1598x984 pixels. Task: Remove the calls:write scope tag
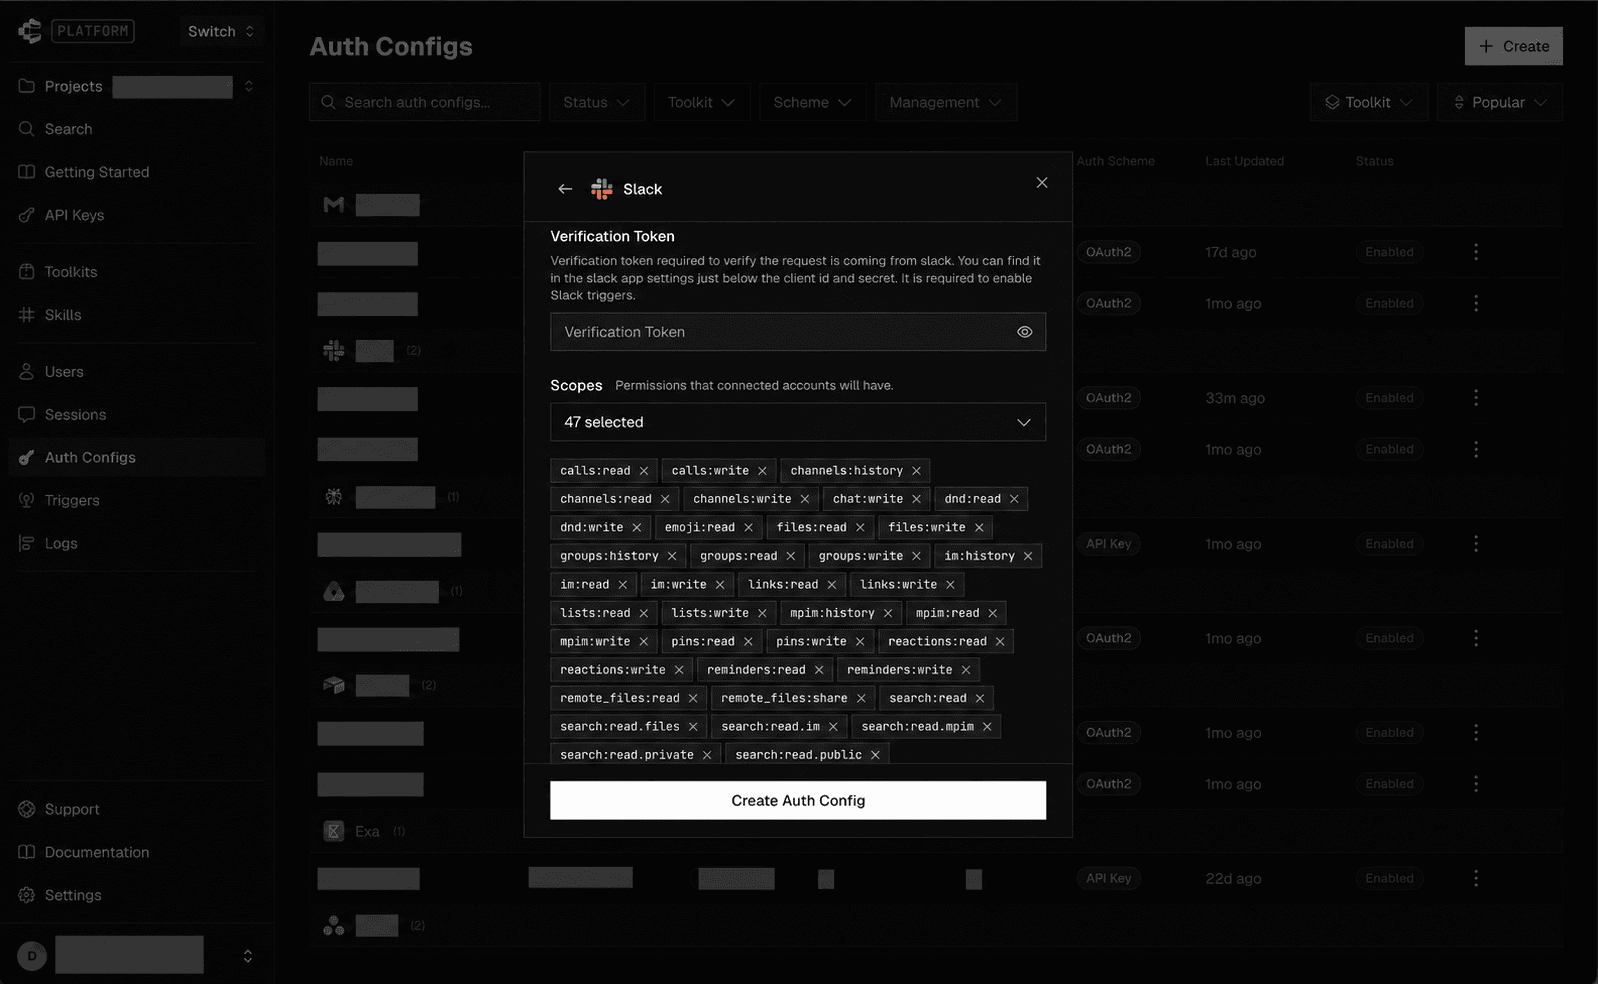pos(762,471)
